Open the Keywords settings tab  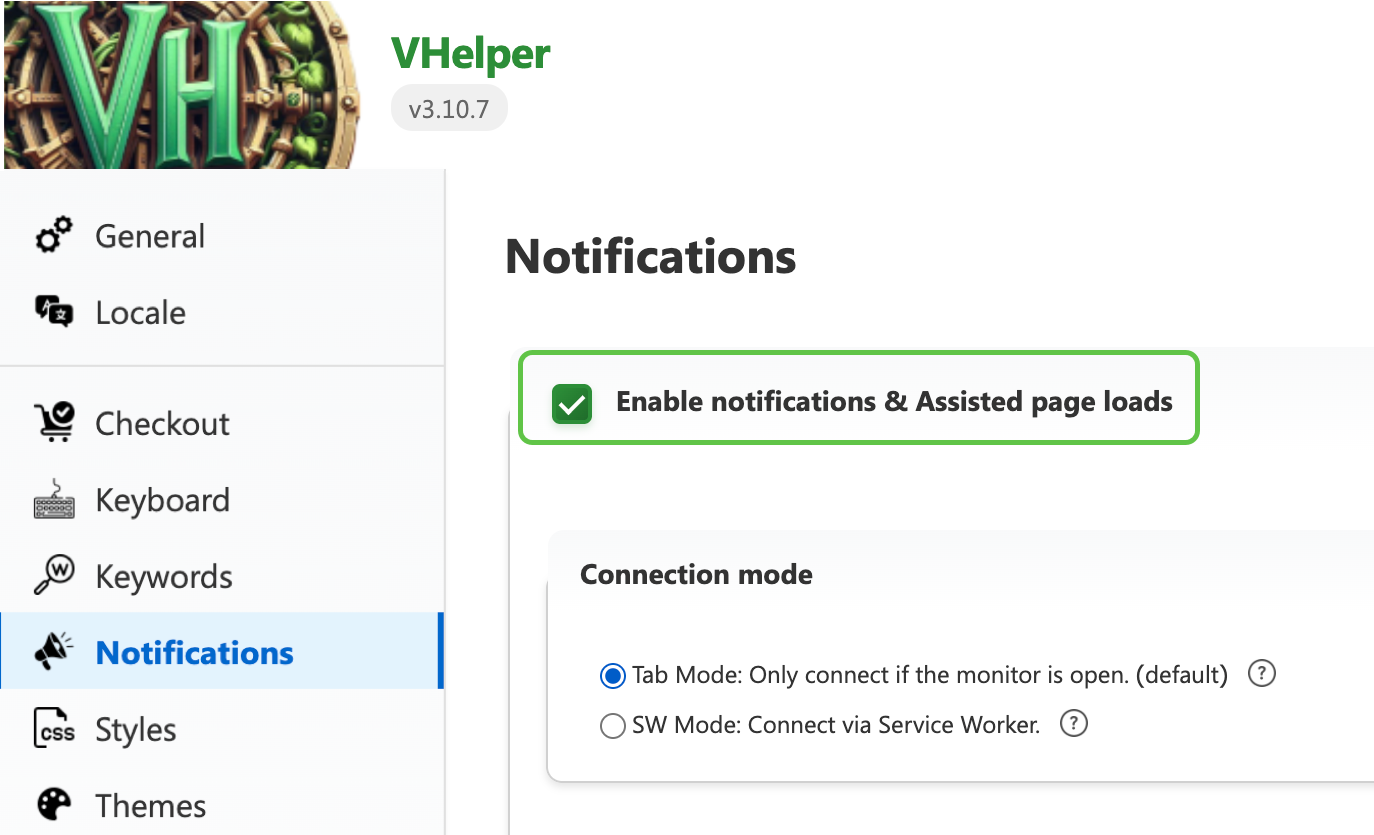[164, 576]
